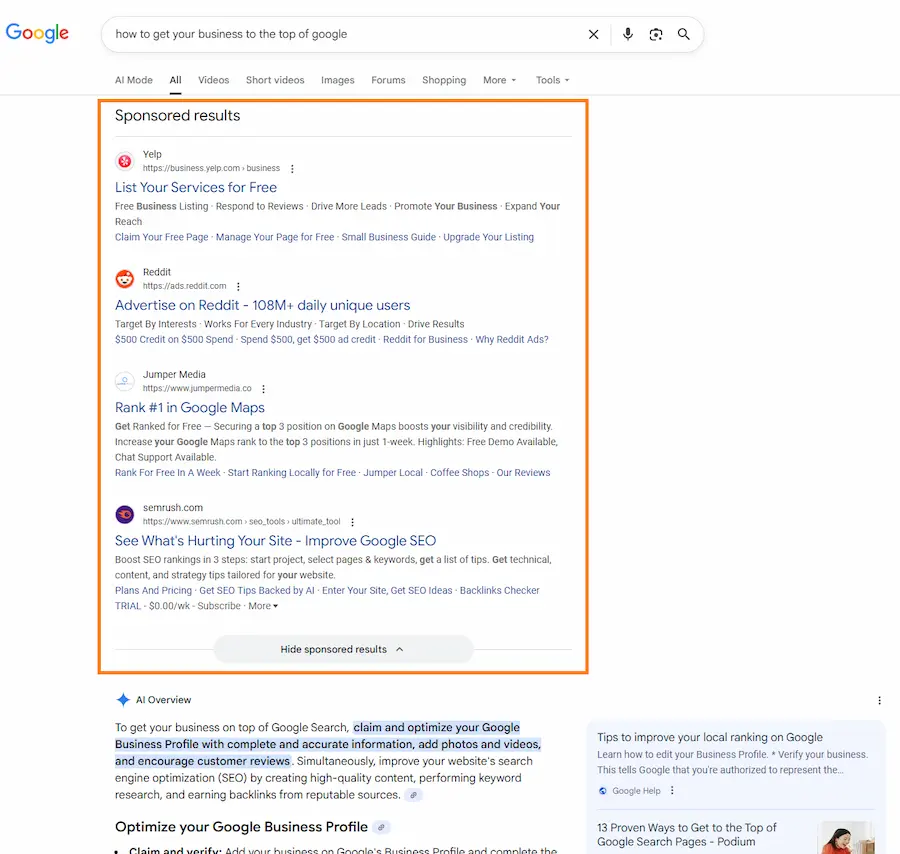This screenshot has height=854, width=900.
Task: Click the search magnifier icon
Action: (684, 34)
